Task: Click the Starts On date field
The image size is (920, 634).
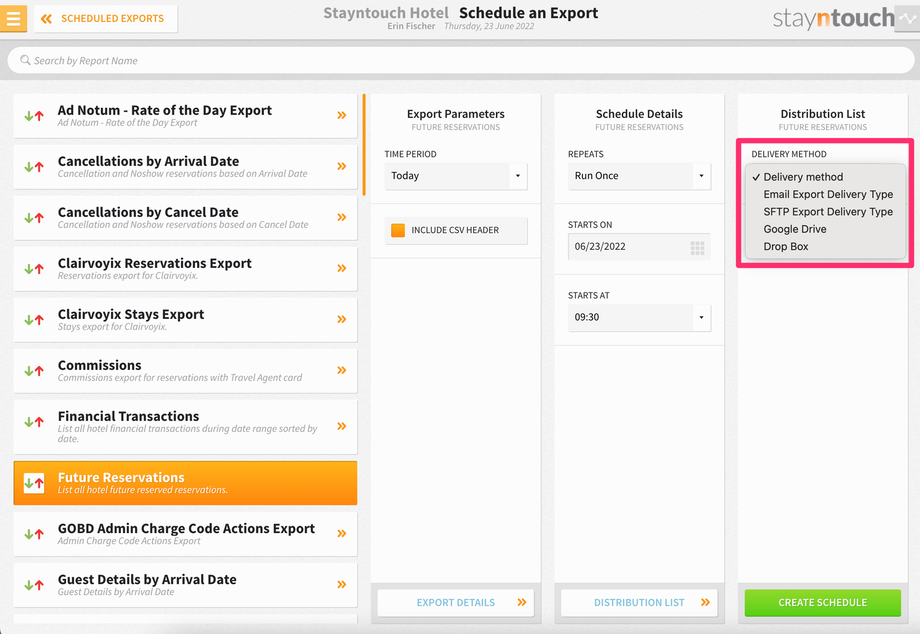Action: point(639,247)
